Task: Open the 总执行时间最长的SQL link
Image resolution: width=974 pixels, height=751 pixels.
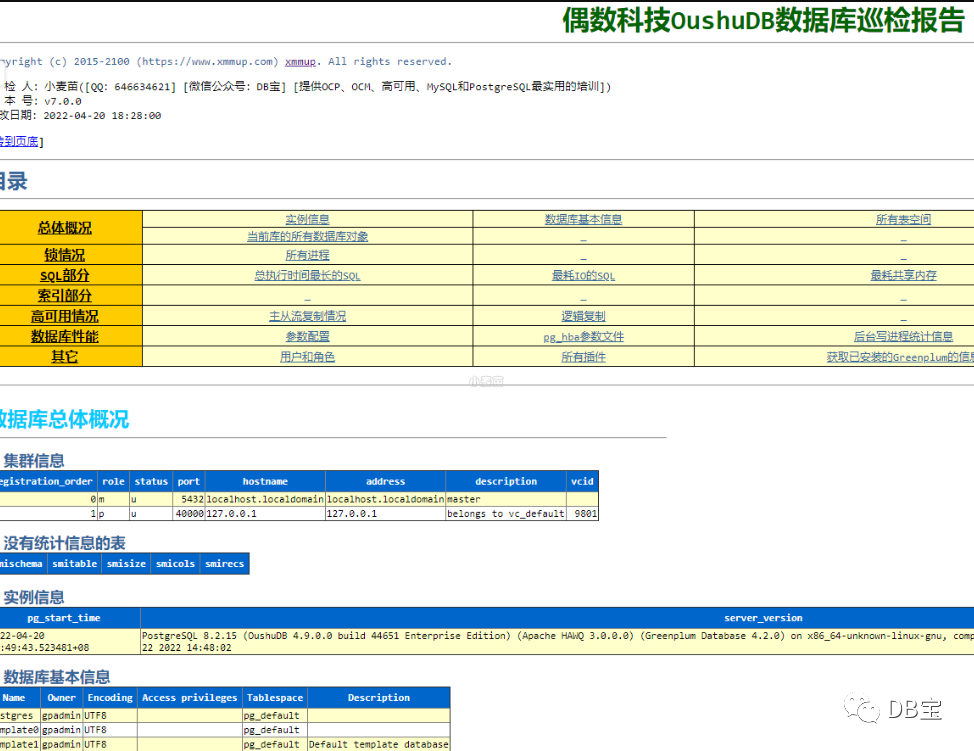Action: pyautogui.click(x=307, y=276)
